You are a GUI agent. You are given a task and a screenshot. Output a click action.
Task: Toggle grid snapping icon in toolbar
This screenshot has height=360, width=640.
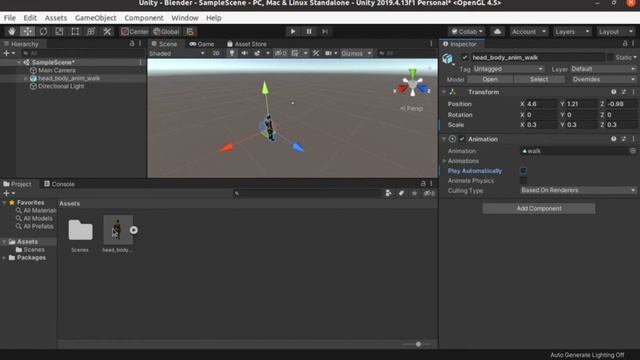click(x=190, y=31)
